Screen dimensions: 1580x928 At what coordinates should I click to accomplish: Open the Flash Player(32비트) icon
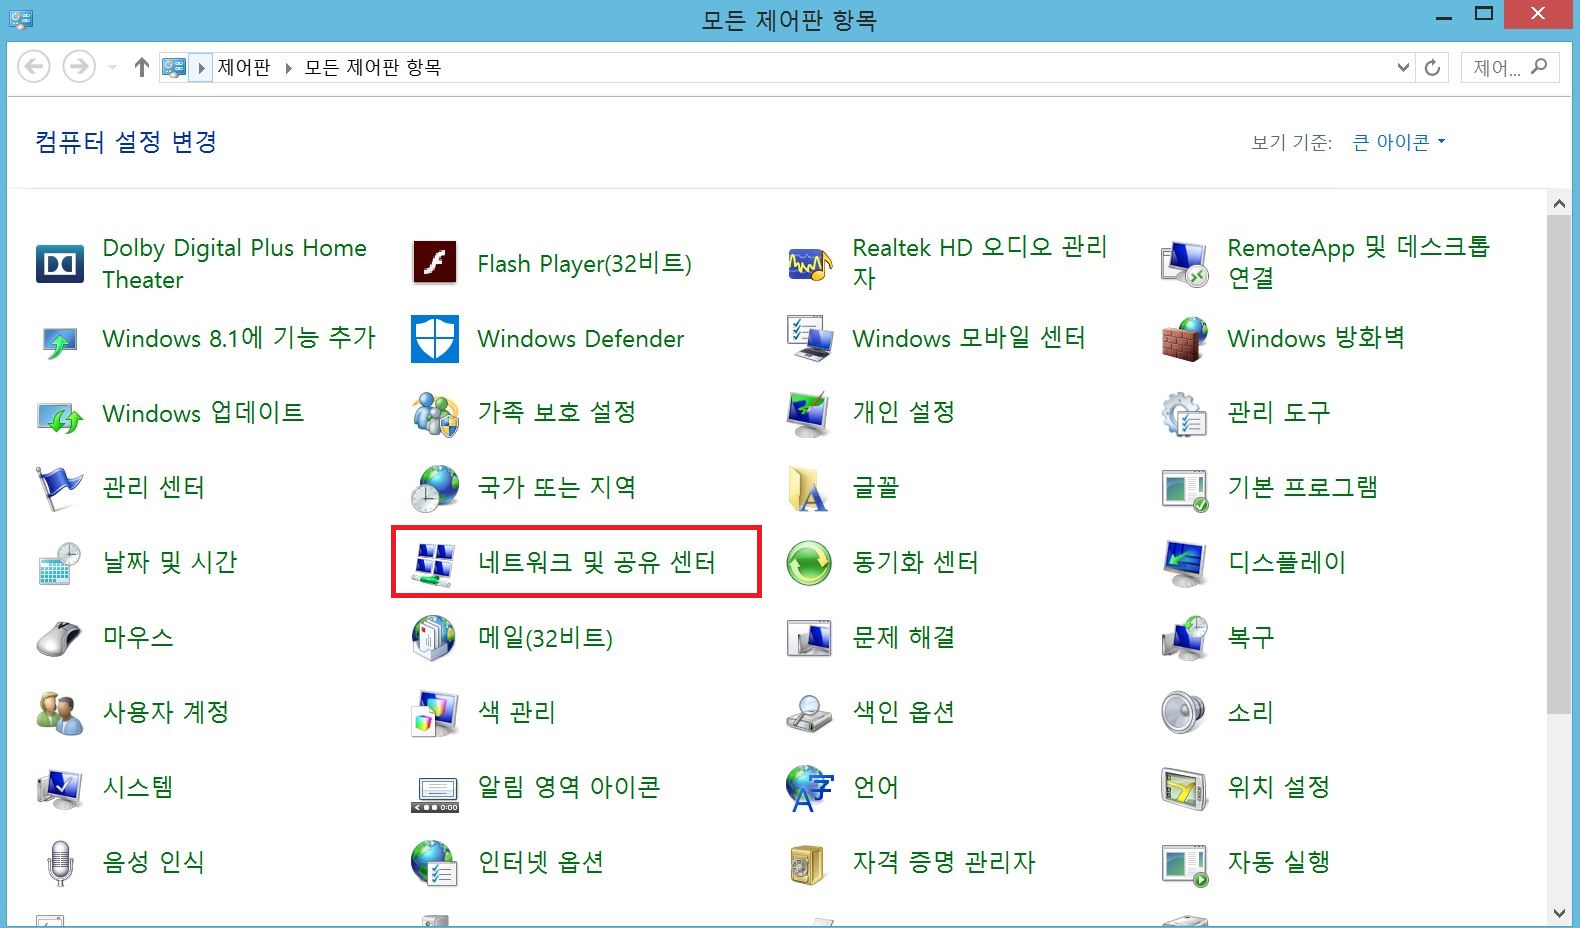click(x=435, y=264)
